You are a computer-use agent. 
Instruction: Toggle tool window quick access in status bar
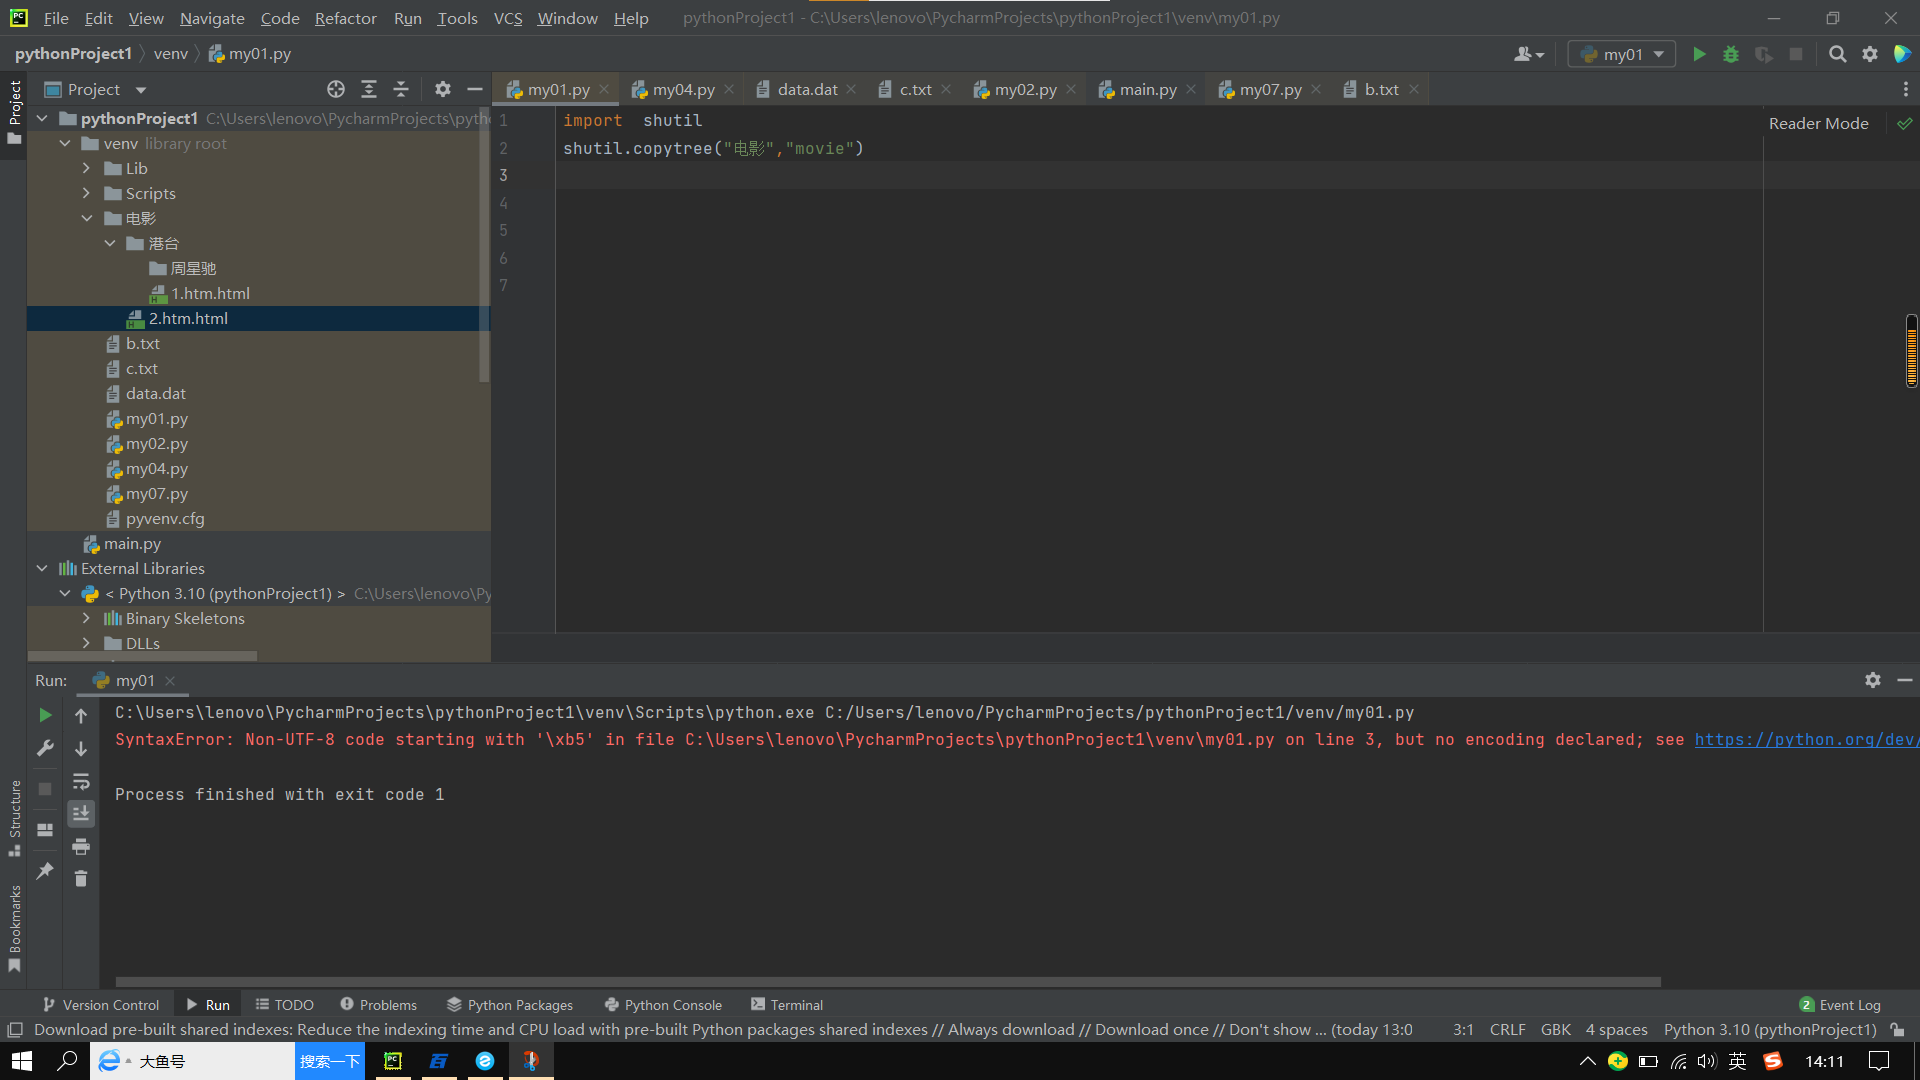tap(14, 1030)
